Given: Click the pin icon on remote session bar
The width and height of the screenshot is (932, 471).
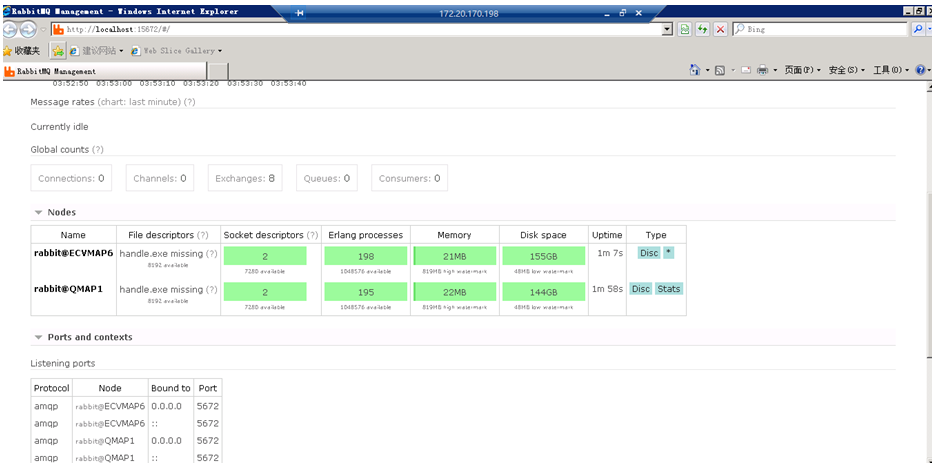Looking at the screenshot, I should pos(300,13).
